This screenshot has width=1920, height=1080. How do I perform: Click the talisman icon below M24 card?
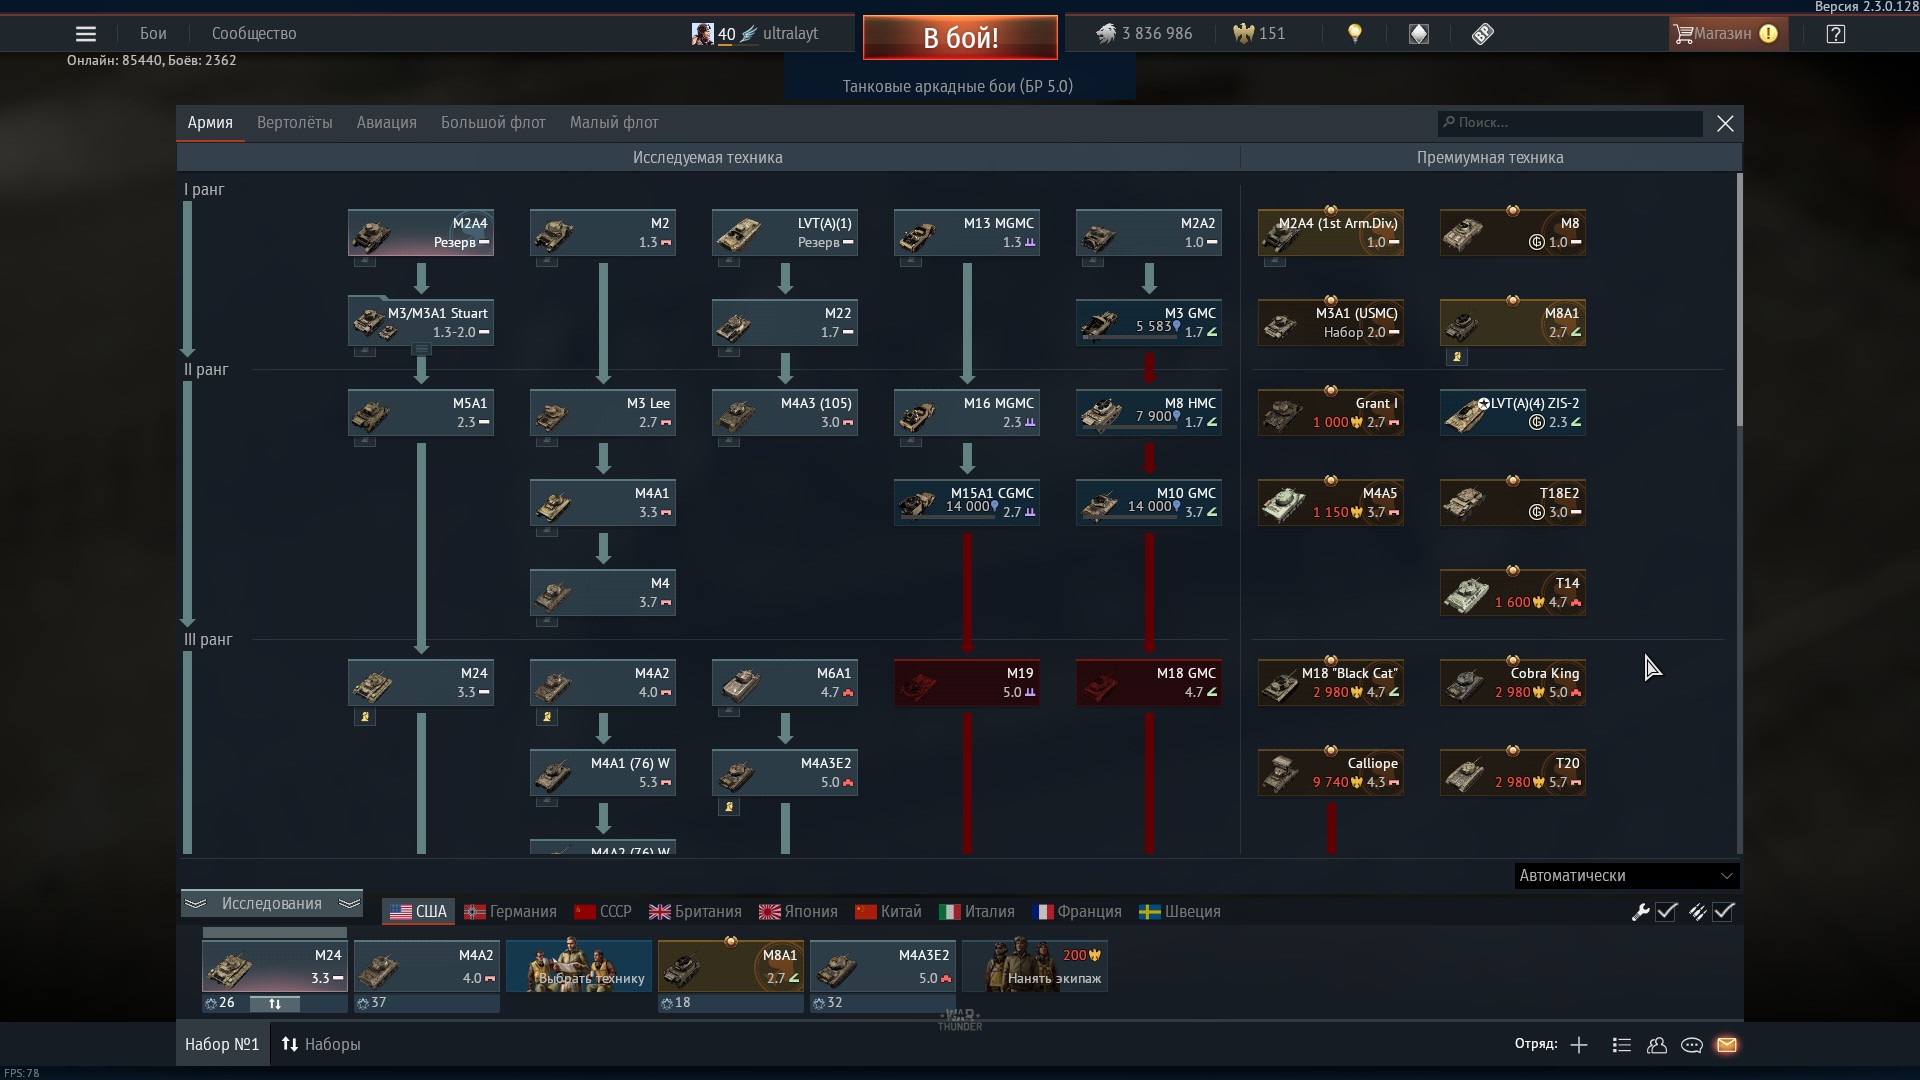click(x=365, y=717)
